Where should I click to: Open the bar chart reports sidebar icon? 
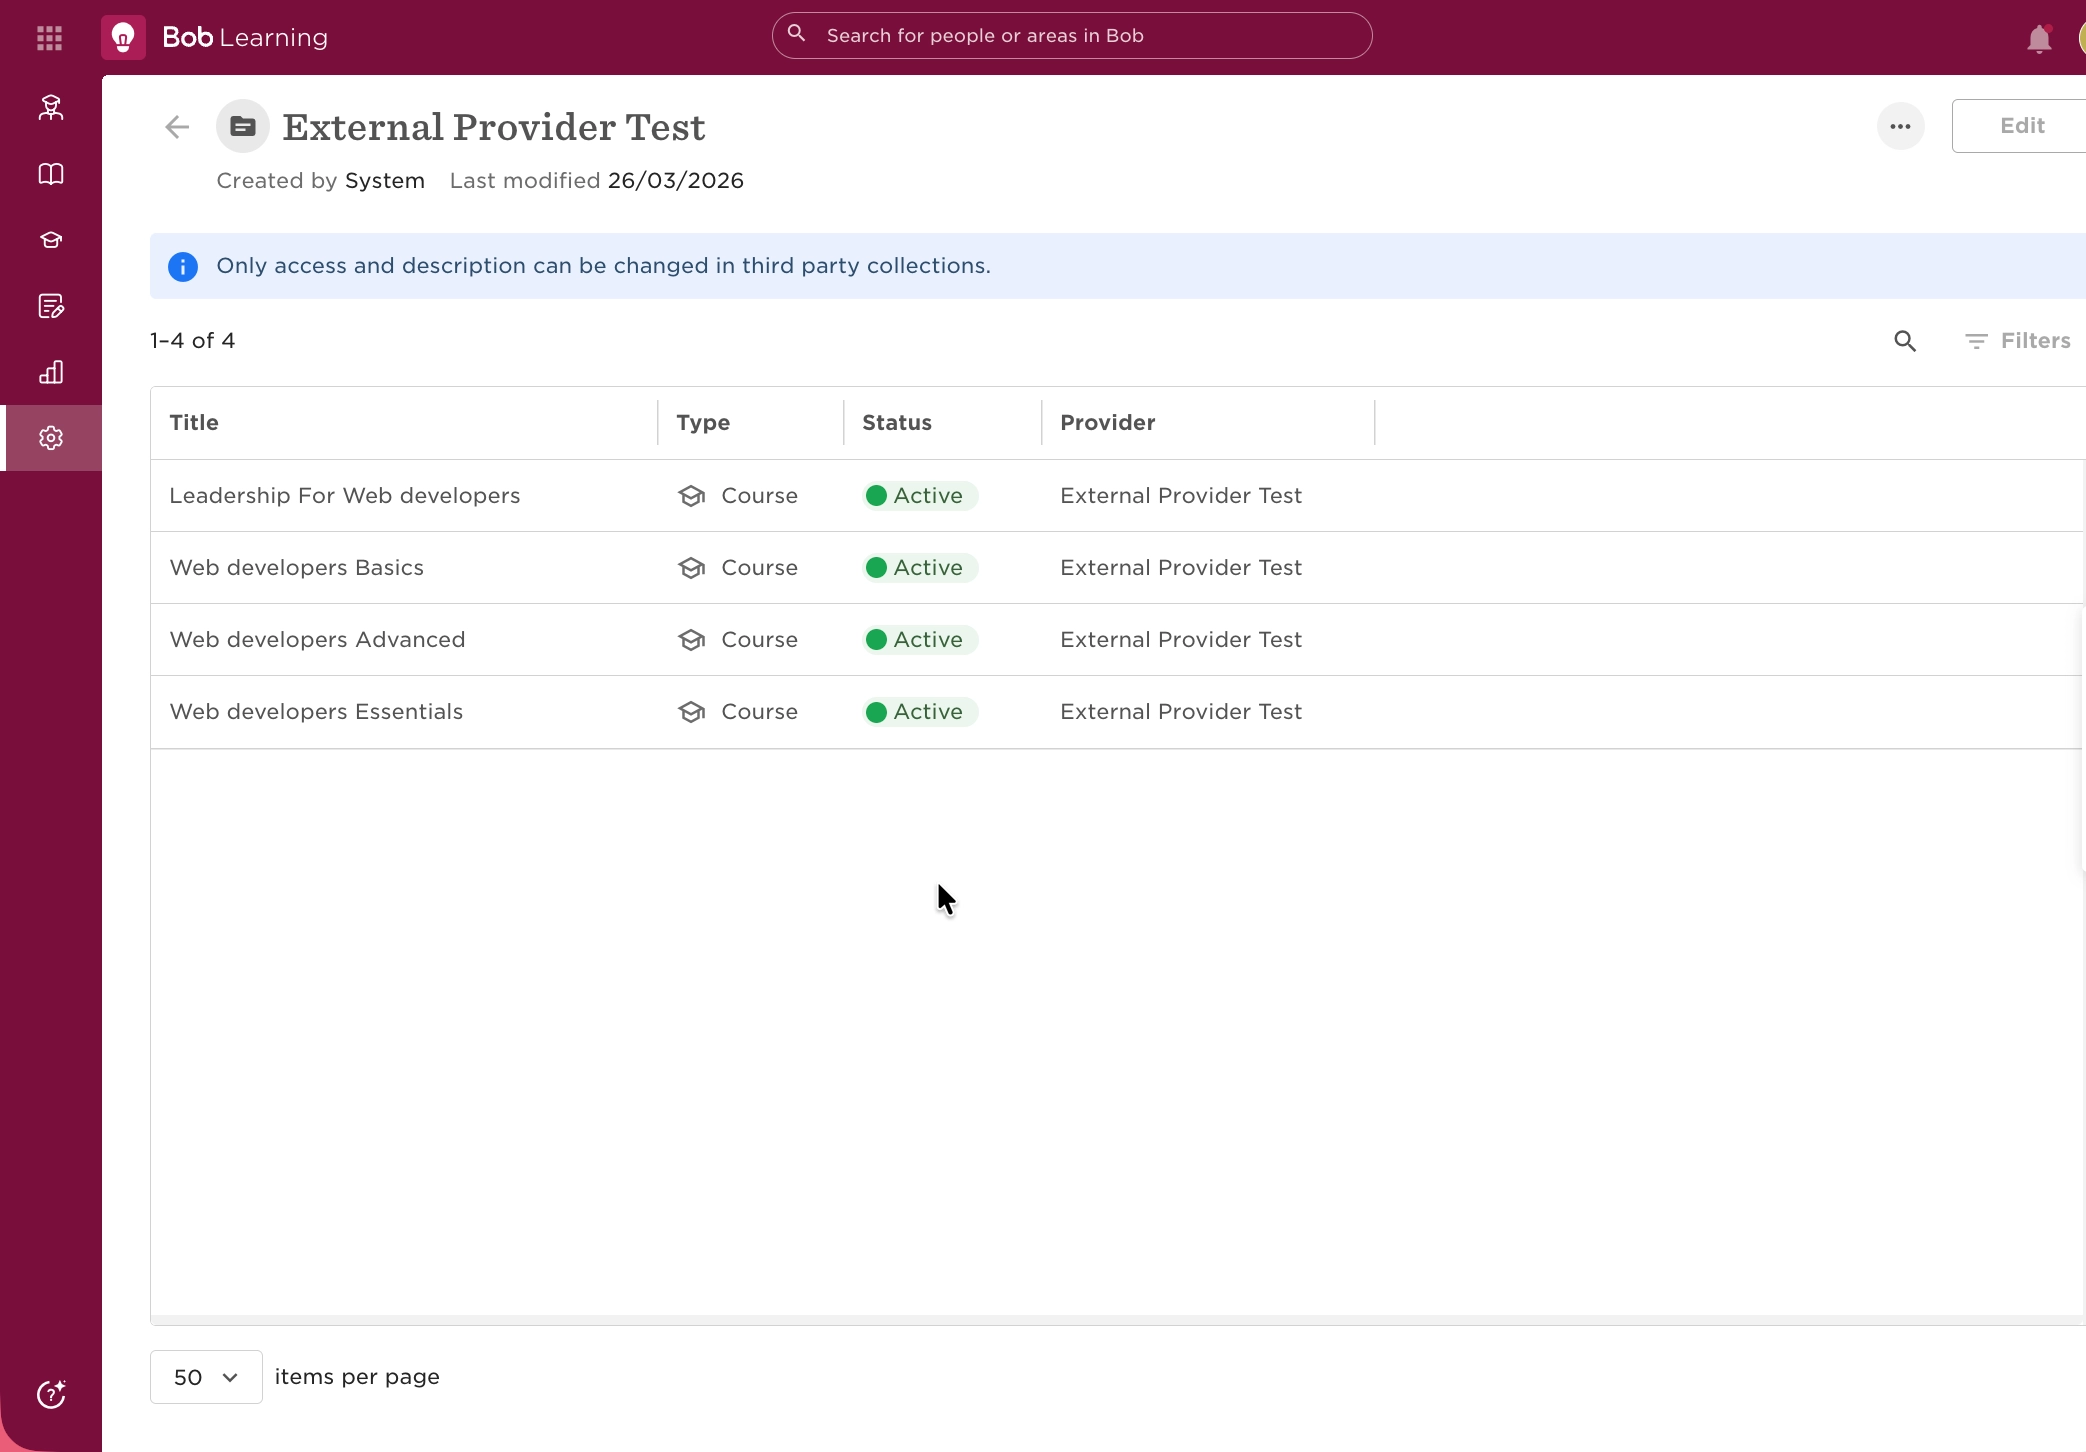point(51,372)
